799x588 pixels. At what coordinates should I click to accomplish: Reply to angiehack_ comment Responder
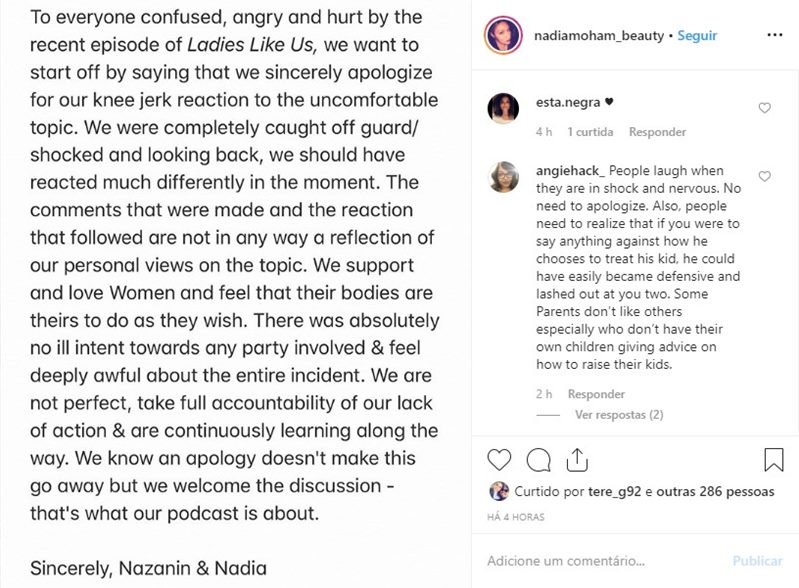click(596, 394)
